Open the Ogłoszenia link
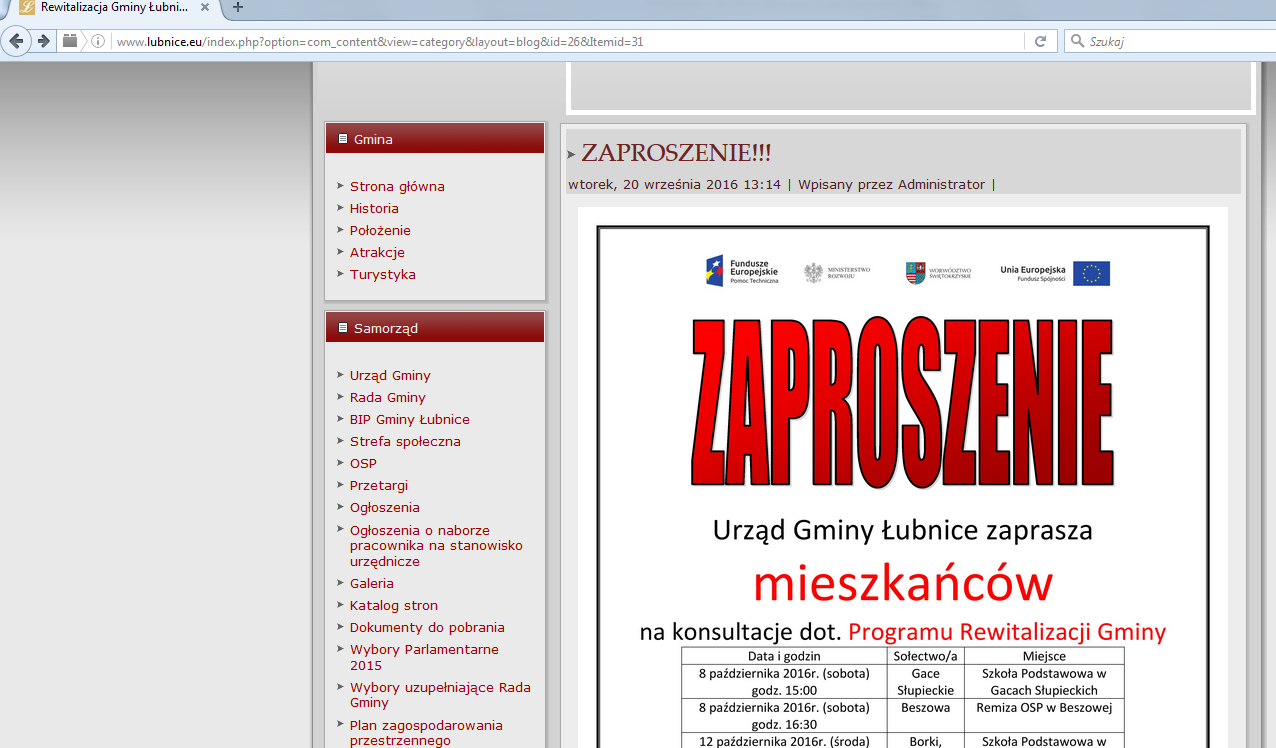Screen dimensions: 1276x748 385,507
